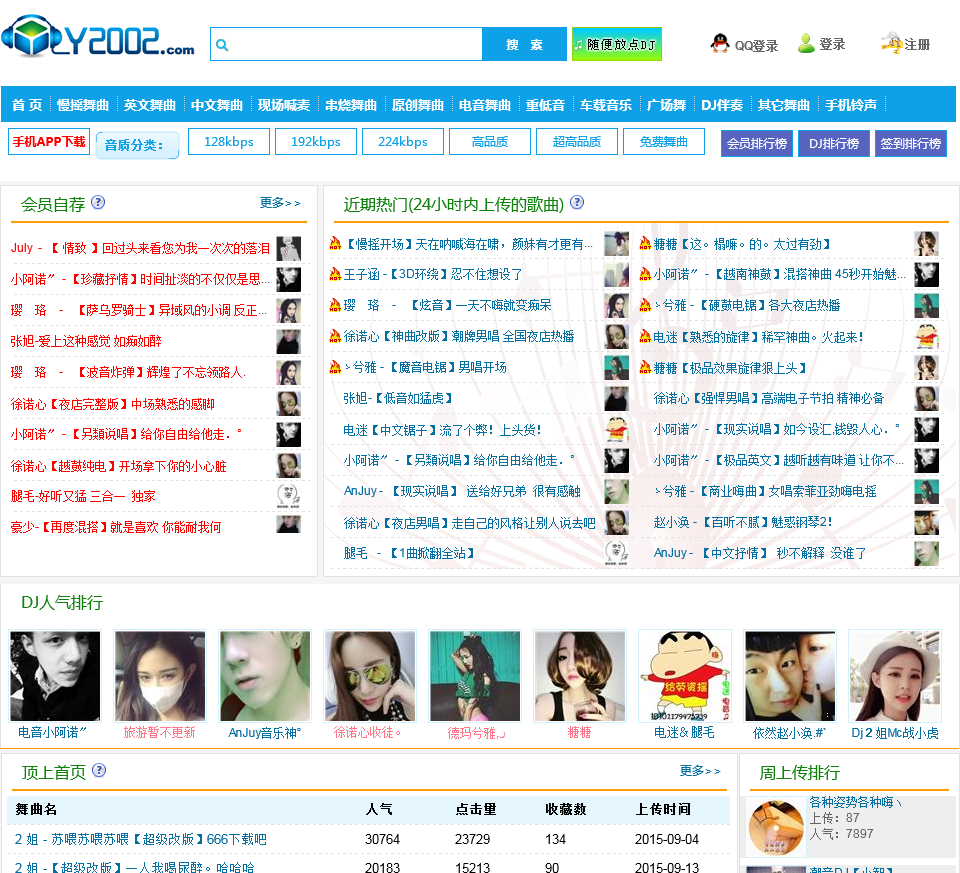This screenshot has height=873, width=960.
Task: Open the 广场舞 nav tab
Action: tap(666, 105)
